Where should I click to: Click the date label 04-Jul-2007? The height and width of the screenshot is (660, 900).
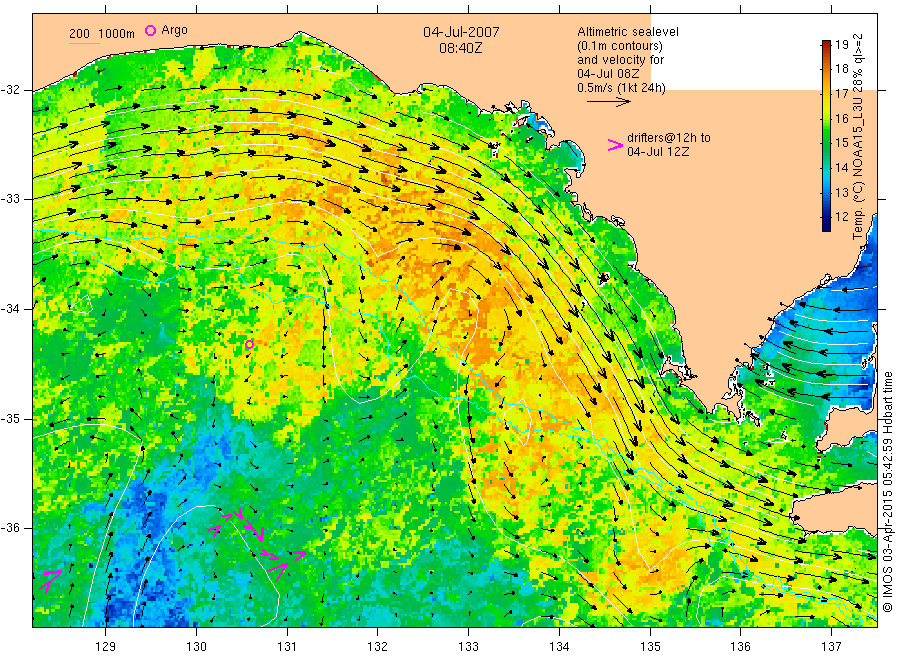(461, 32)
